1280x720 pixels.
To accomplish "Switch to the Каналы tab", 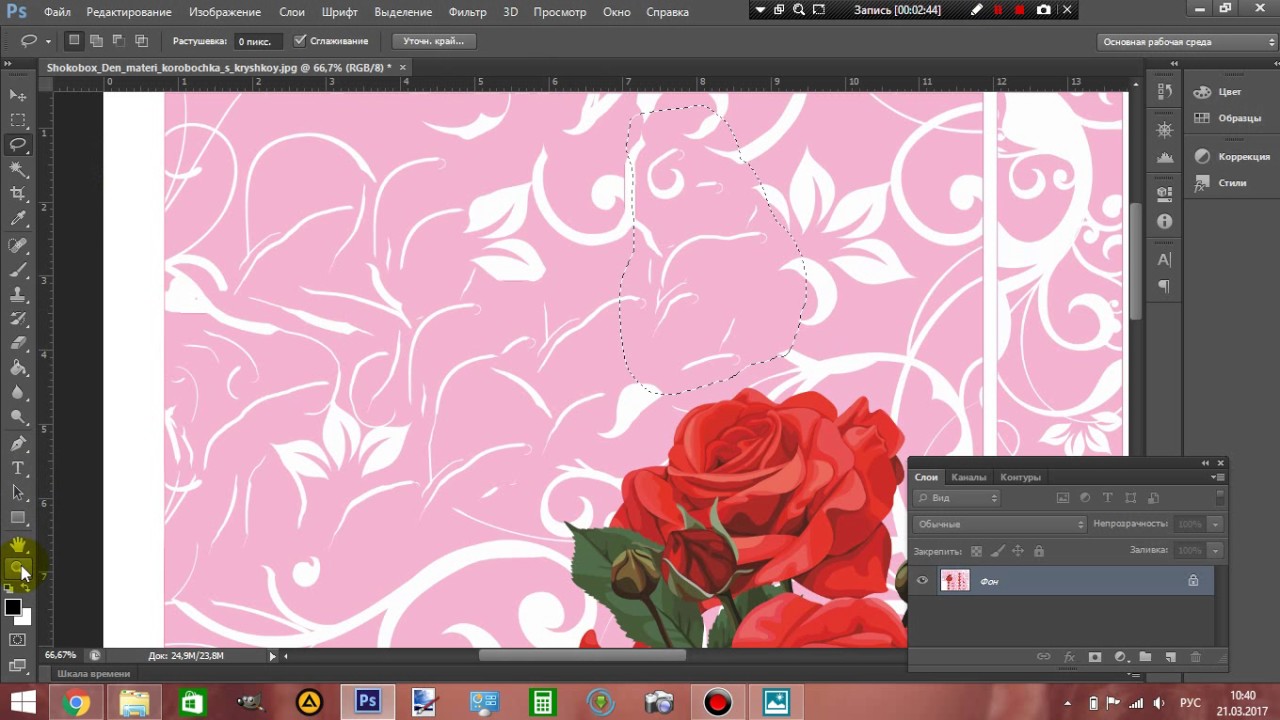I will 968,477.
